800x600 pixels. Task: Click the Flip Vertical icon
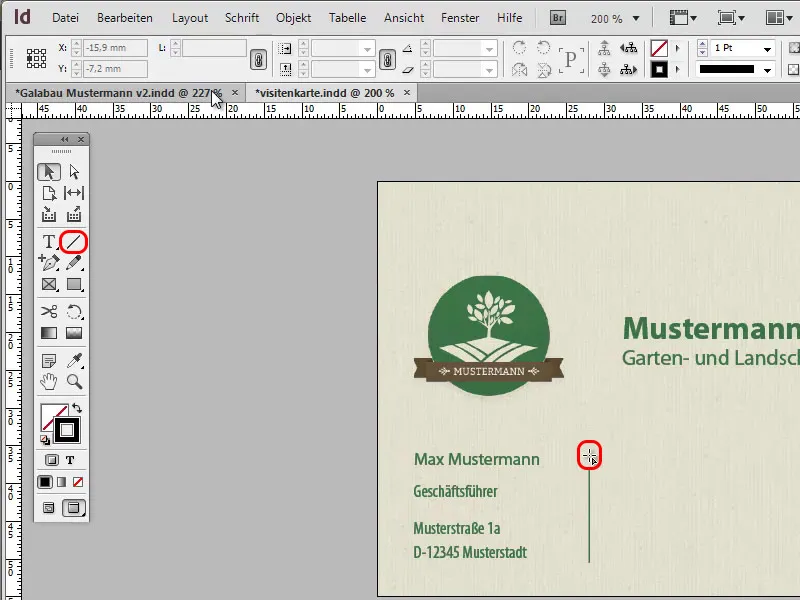544,69
